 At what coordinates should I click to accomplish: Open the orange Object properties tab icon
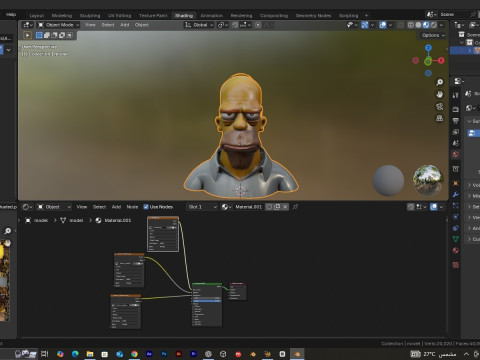(x=456, y=183)
